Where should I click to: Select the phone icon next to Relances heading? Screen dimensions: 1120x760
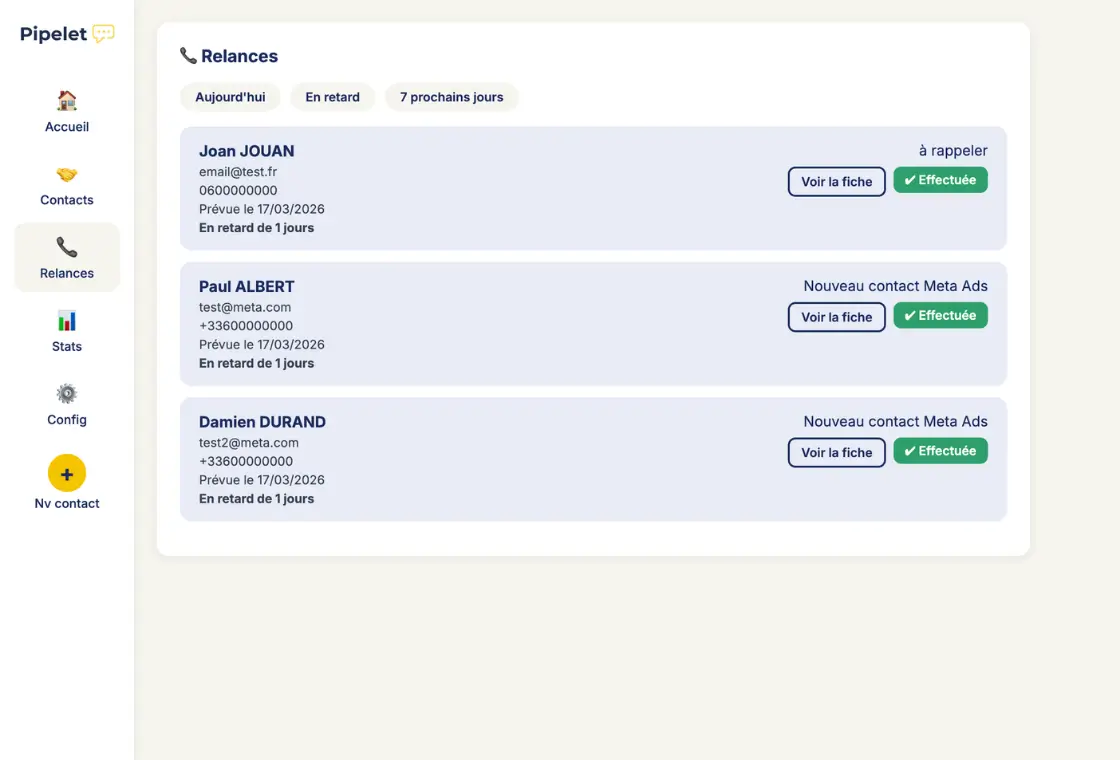click(x=187, y=55)
